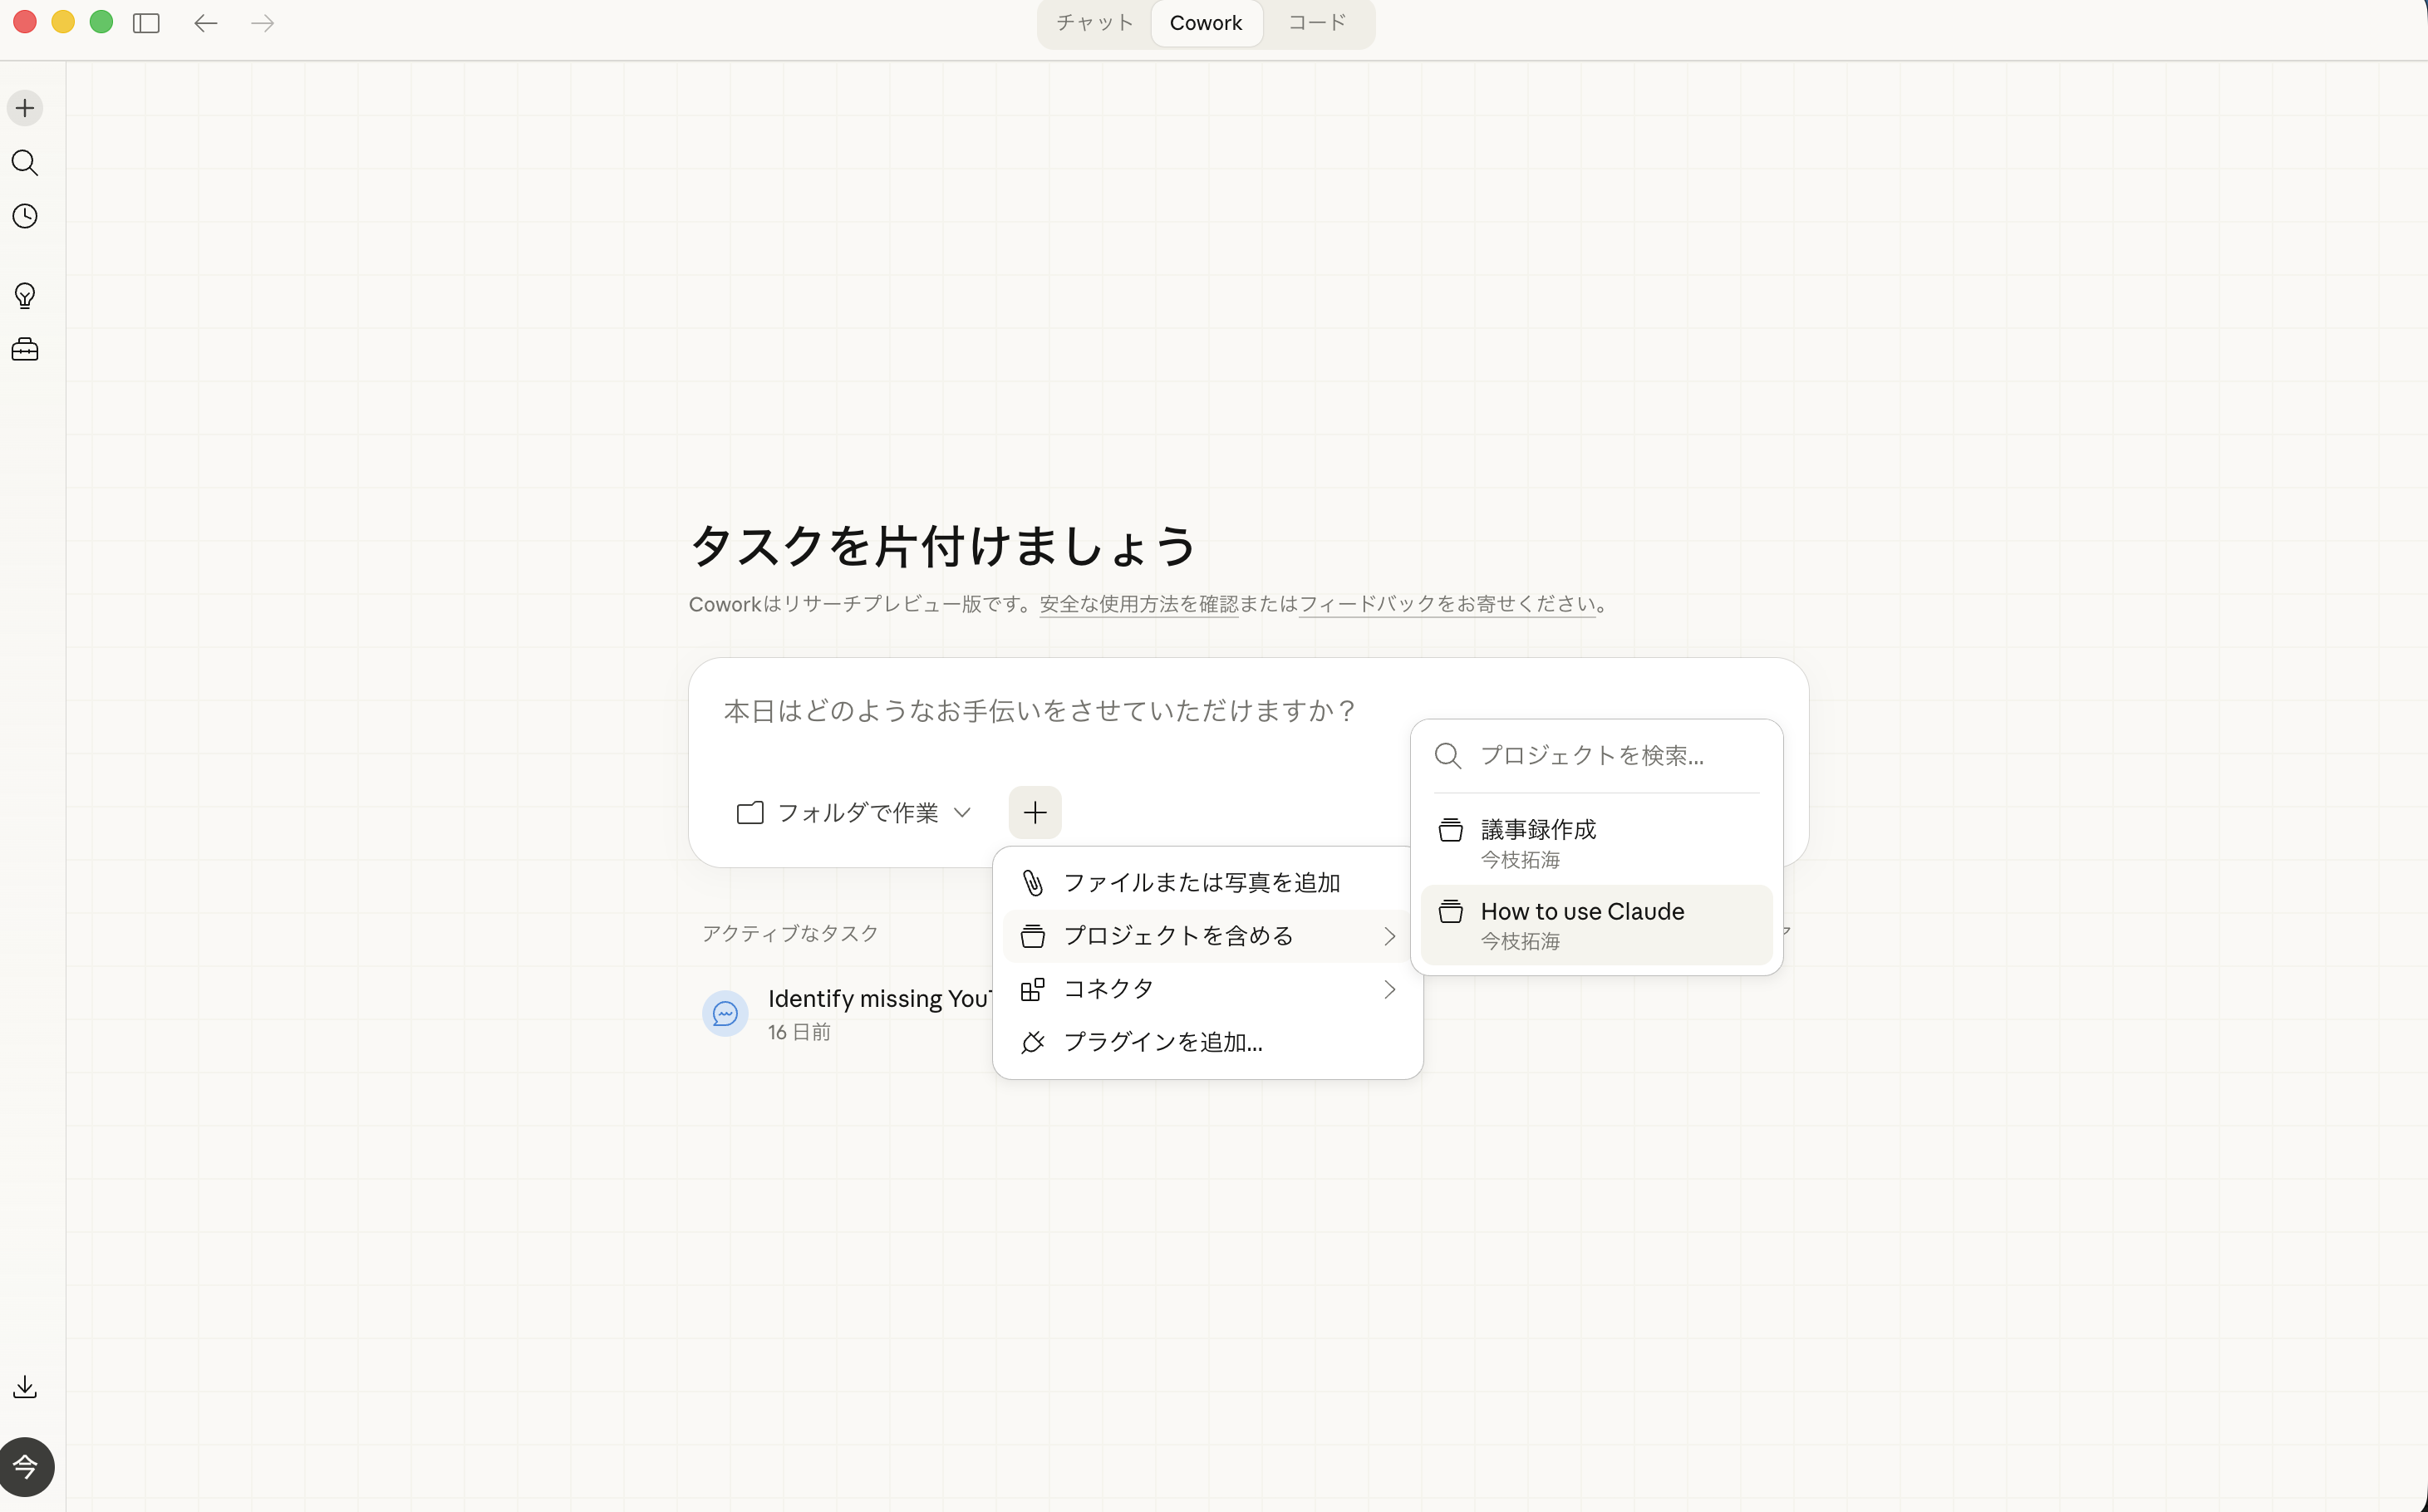Switch to the コード tab

click(1317, 22)
